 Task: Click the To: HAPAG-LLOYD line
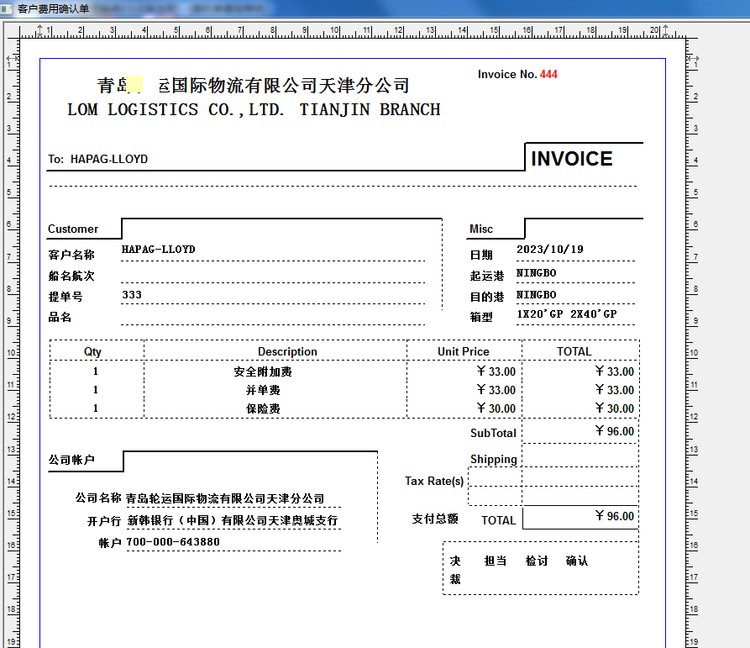[x=98, y=159]
